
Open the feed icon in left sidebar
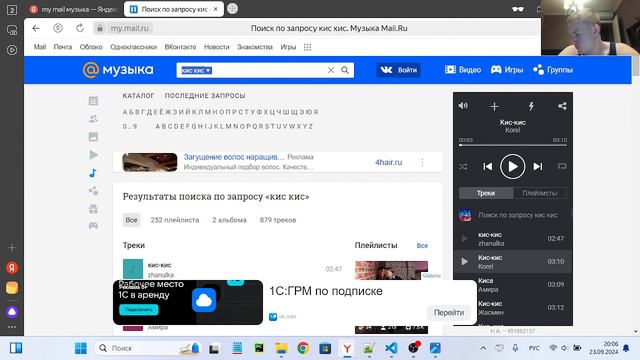pyautogui.click(x=93, y=101)
